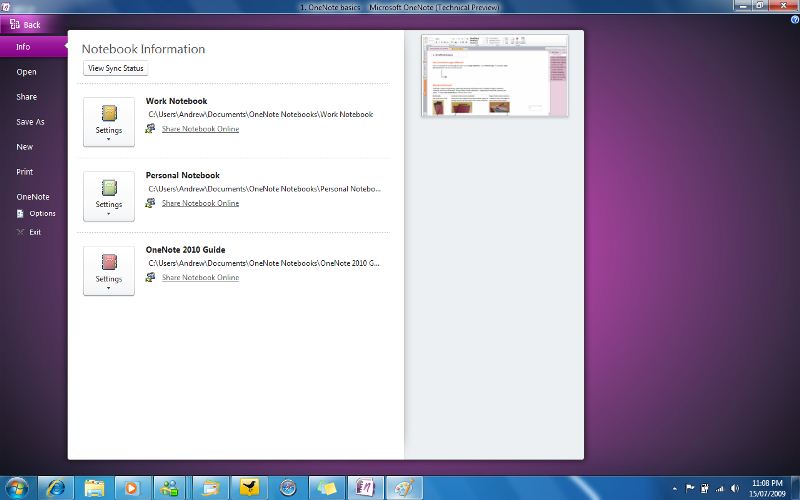The height and width of the screenshot is (500, 800).
Task: Open Safari compass icon in taskbar
Action: click(x=288, y=488)
